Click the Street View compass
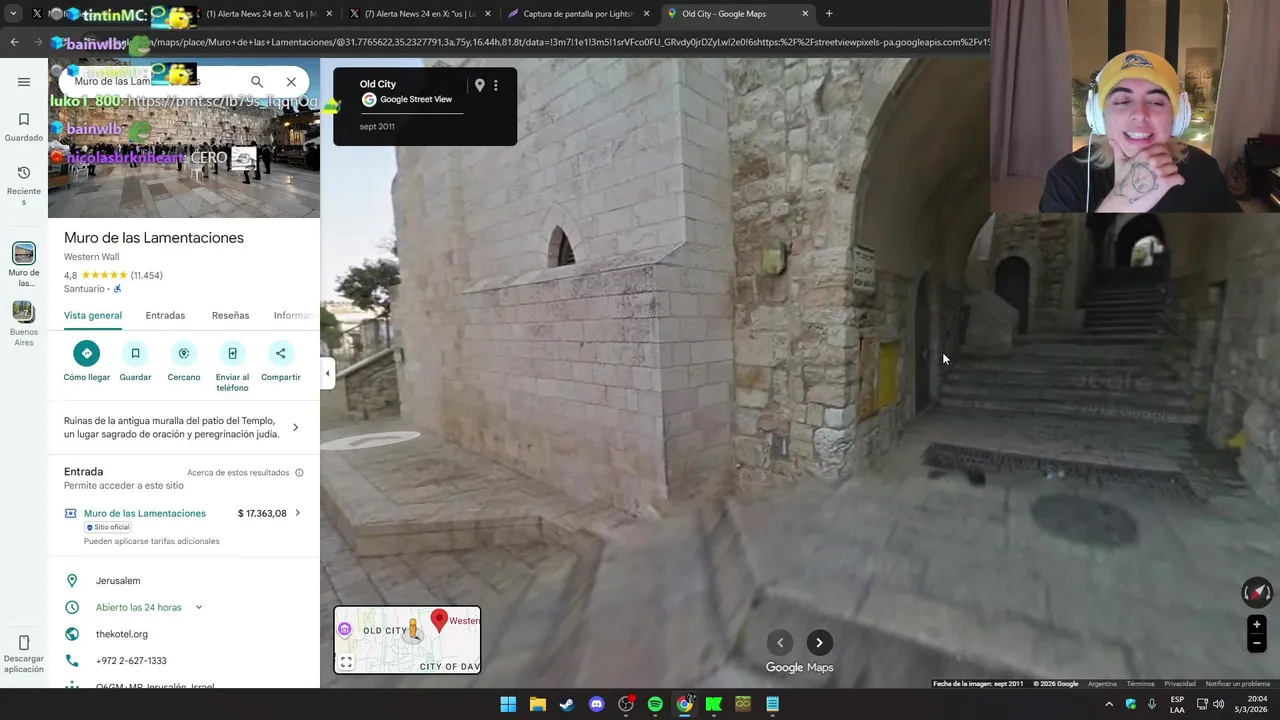 1257,593
